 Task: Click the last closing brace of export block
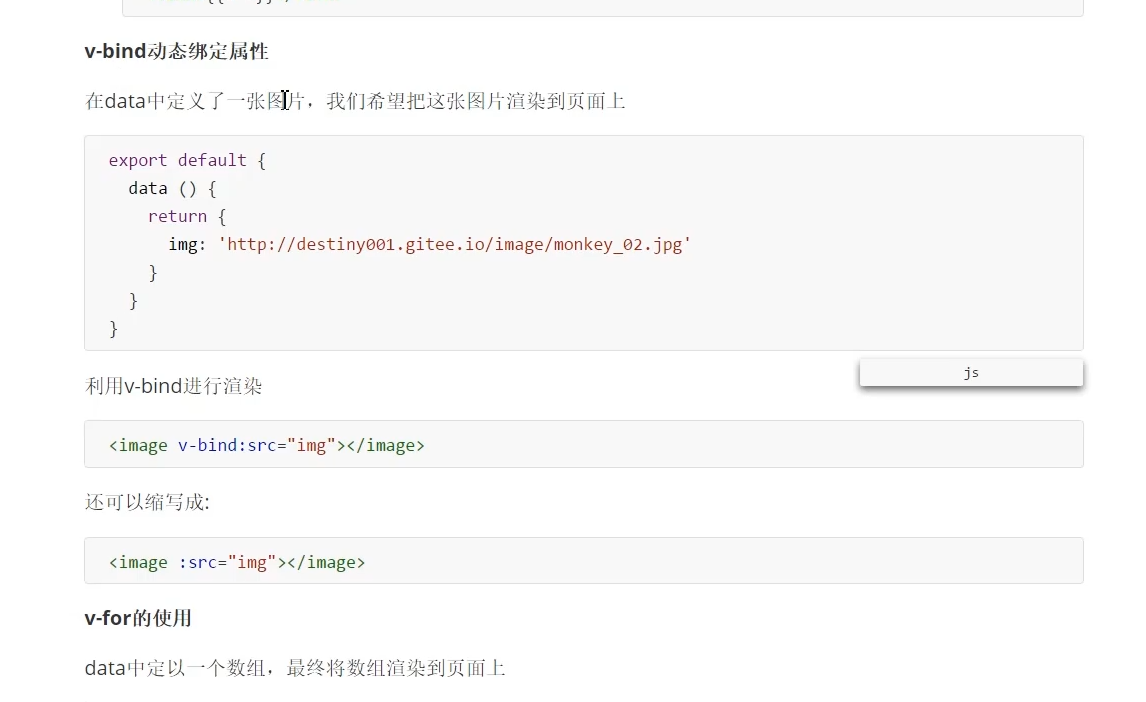[114, 328]
